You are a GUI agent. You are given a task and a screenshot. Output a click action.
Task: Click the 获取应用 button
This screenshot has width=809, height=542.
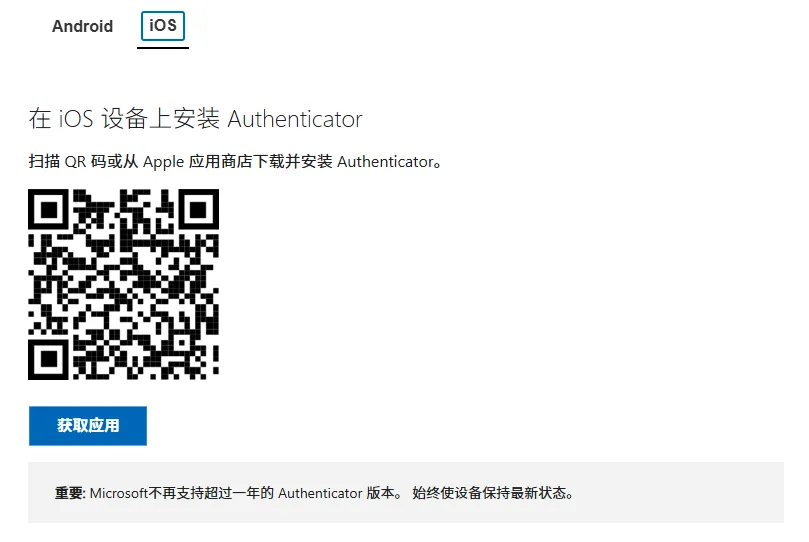[x=88, y=425]
